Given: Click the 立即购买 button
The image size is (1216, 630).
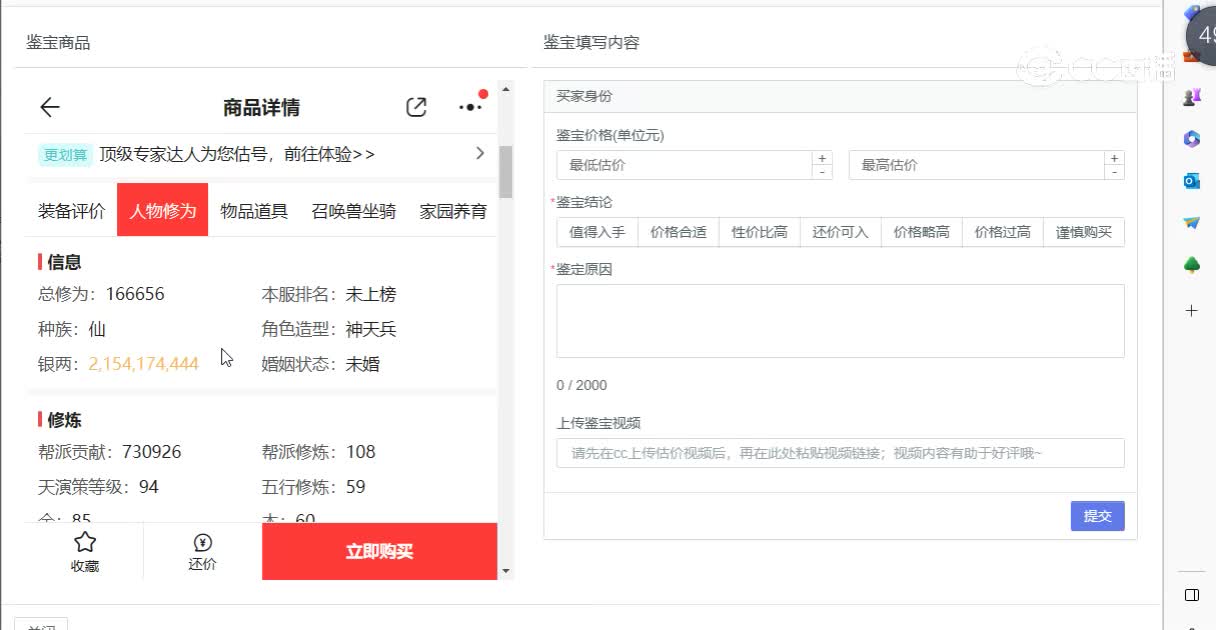Looking at the screenshot, I should point(379,552).
